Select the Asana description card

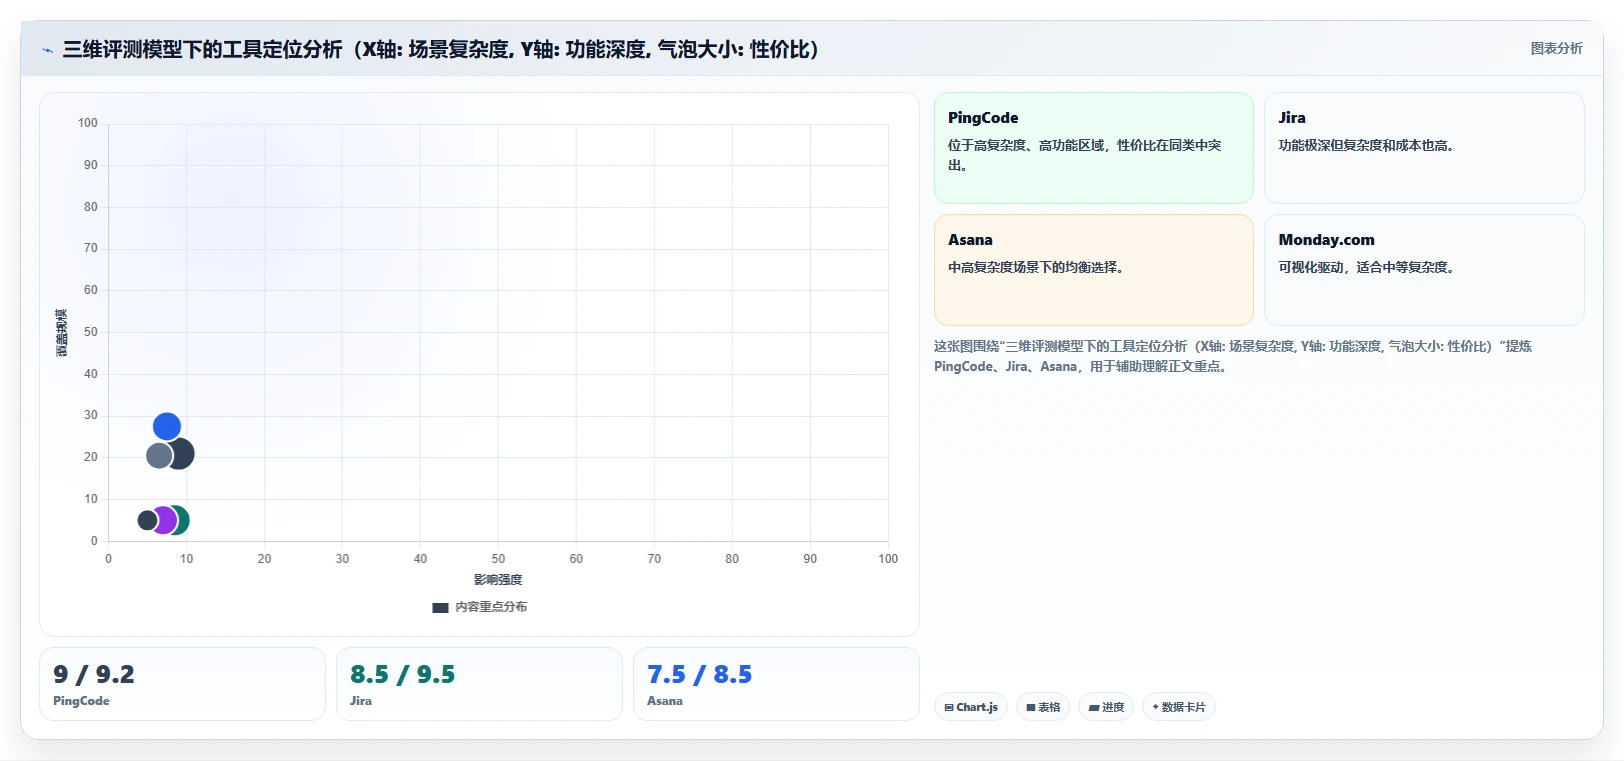[1093, 270]
